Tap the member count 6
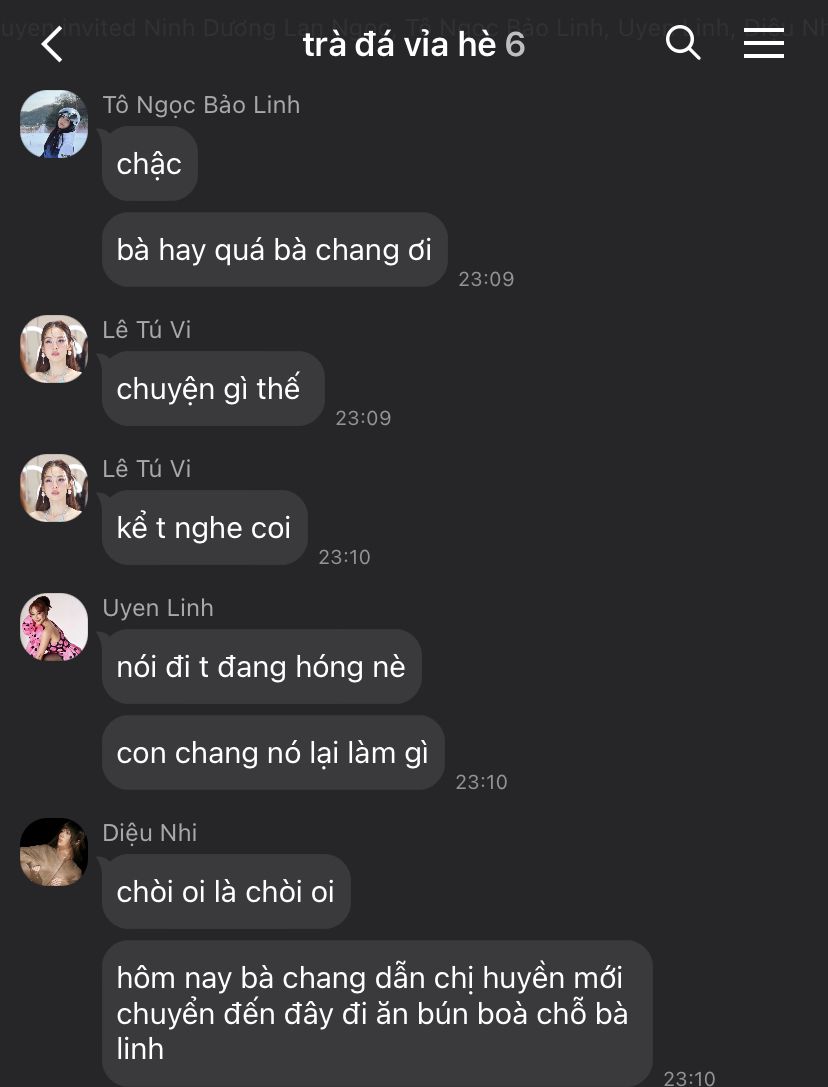Viewport: 828px width, 1087px height. pyautogui.click(x=515, y=46)
